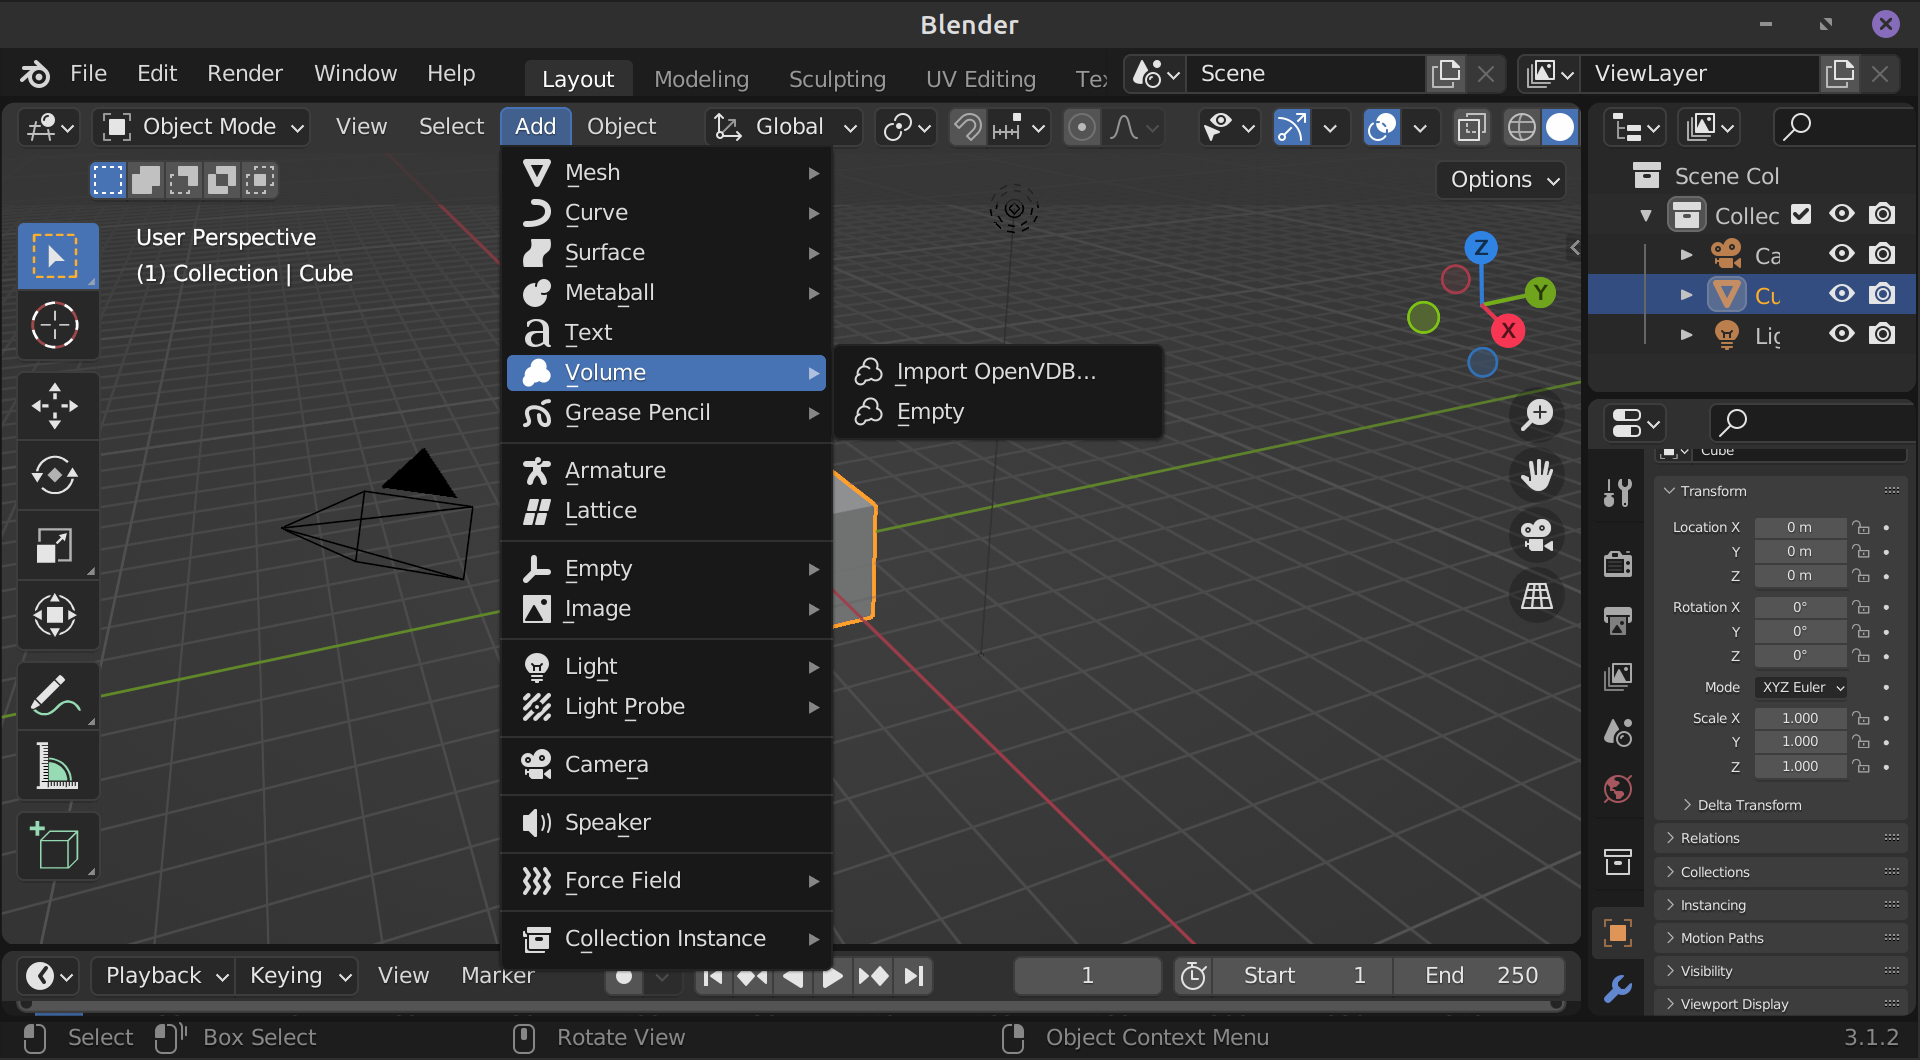Open the Modifiers properties tab
Viewport: 1920px width, 1060px height.
1617,989
